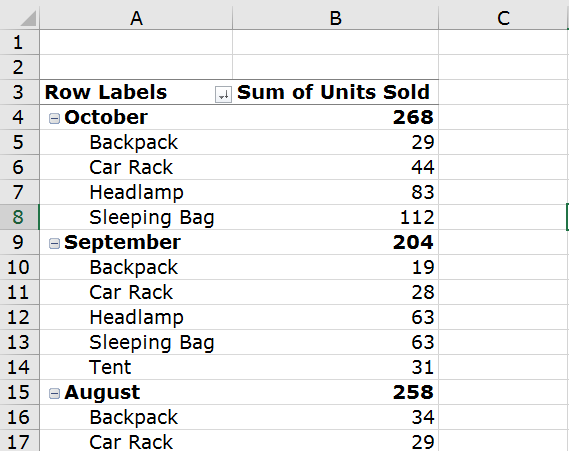Click the August label cell
The image size is (569, 451).
(136, 392)
